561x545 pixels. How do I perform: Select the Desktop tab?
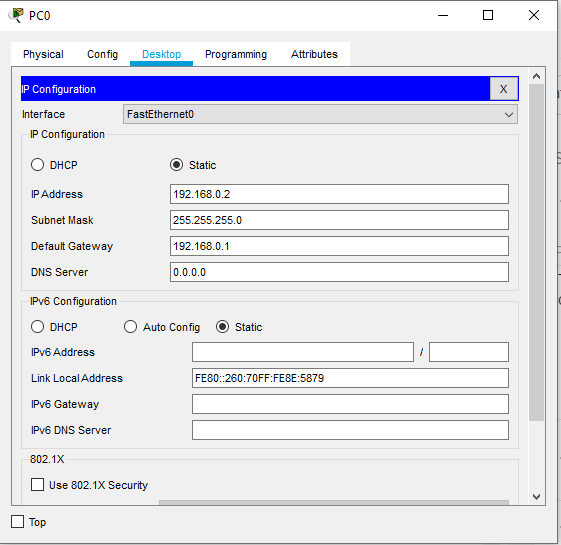click(161, 54)
